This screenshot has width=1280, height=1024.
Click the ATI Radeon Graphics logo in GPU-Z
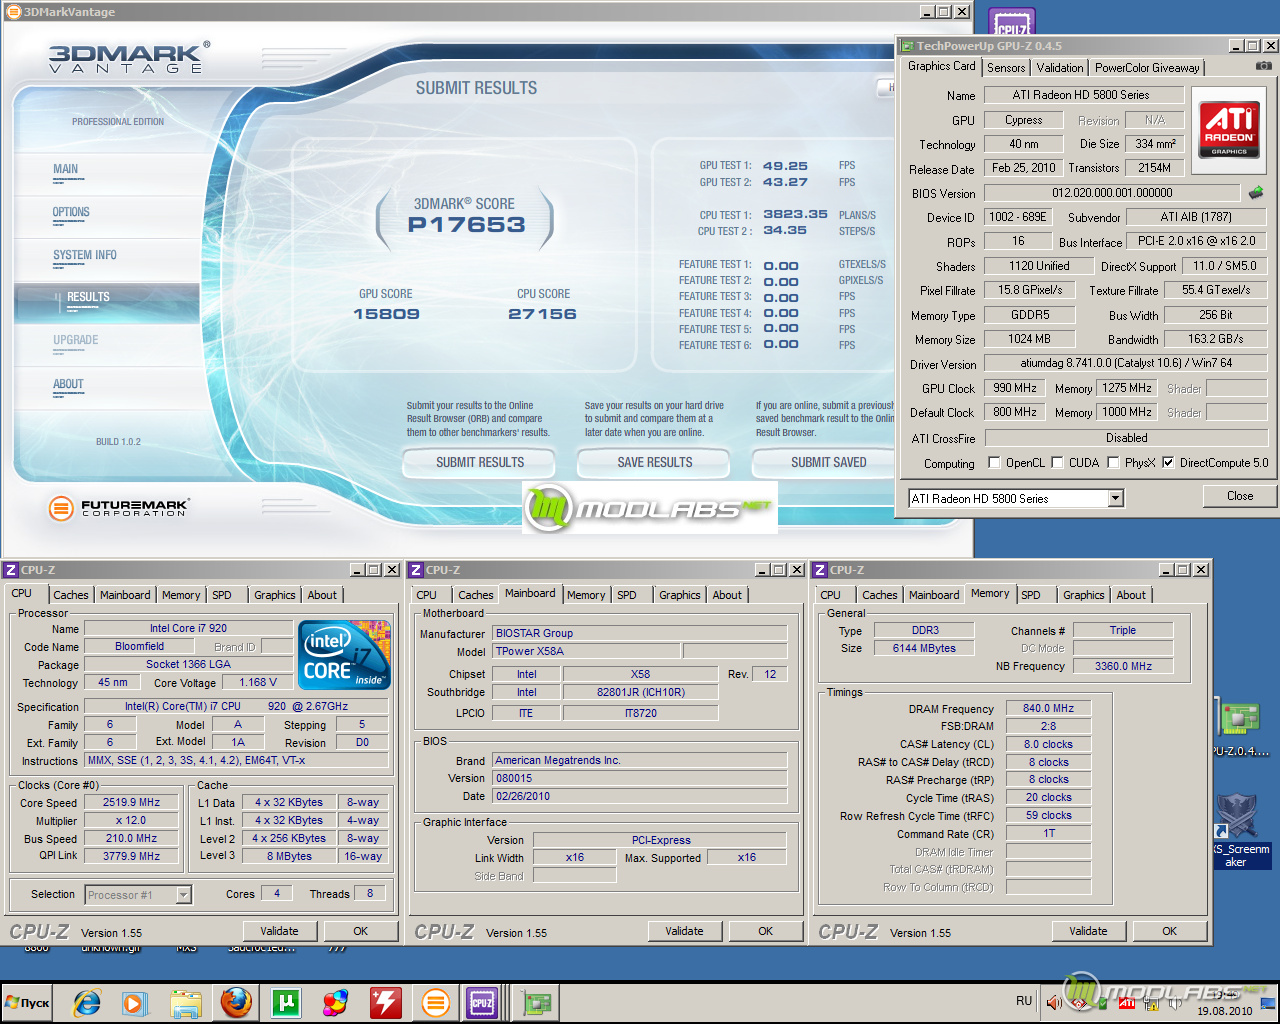tap(1229, 129)
